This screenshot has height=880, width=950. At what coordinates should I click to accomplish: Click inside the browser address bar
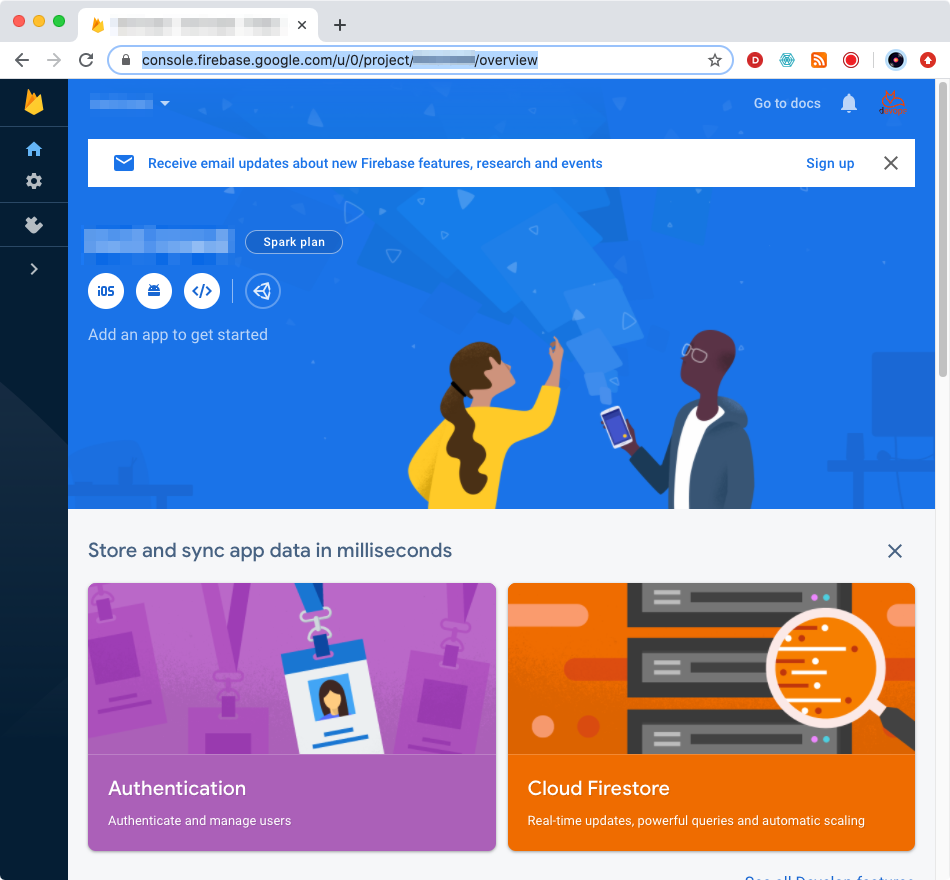[400, 60]
